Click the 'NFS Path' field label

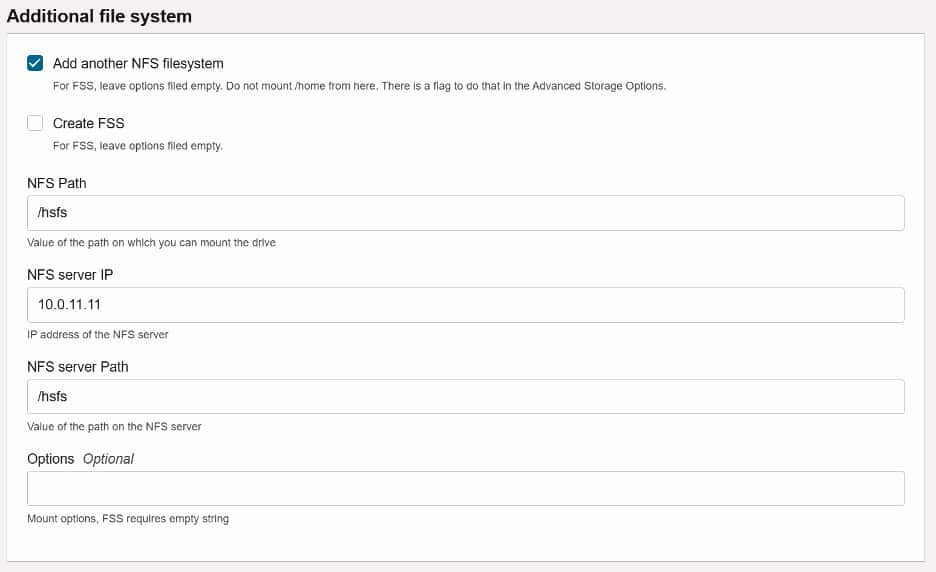coord(57,183)
